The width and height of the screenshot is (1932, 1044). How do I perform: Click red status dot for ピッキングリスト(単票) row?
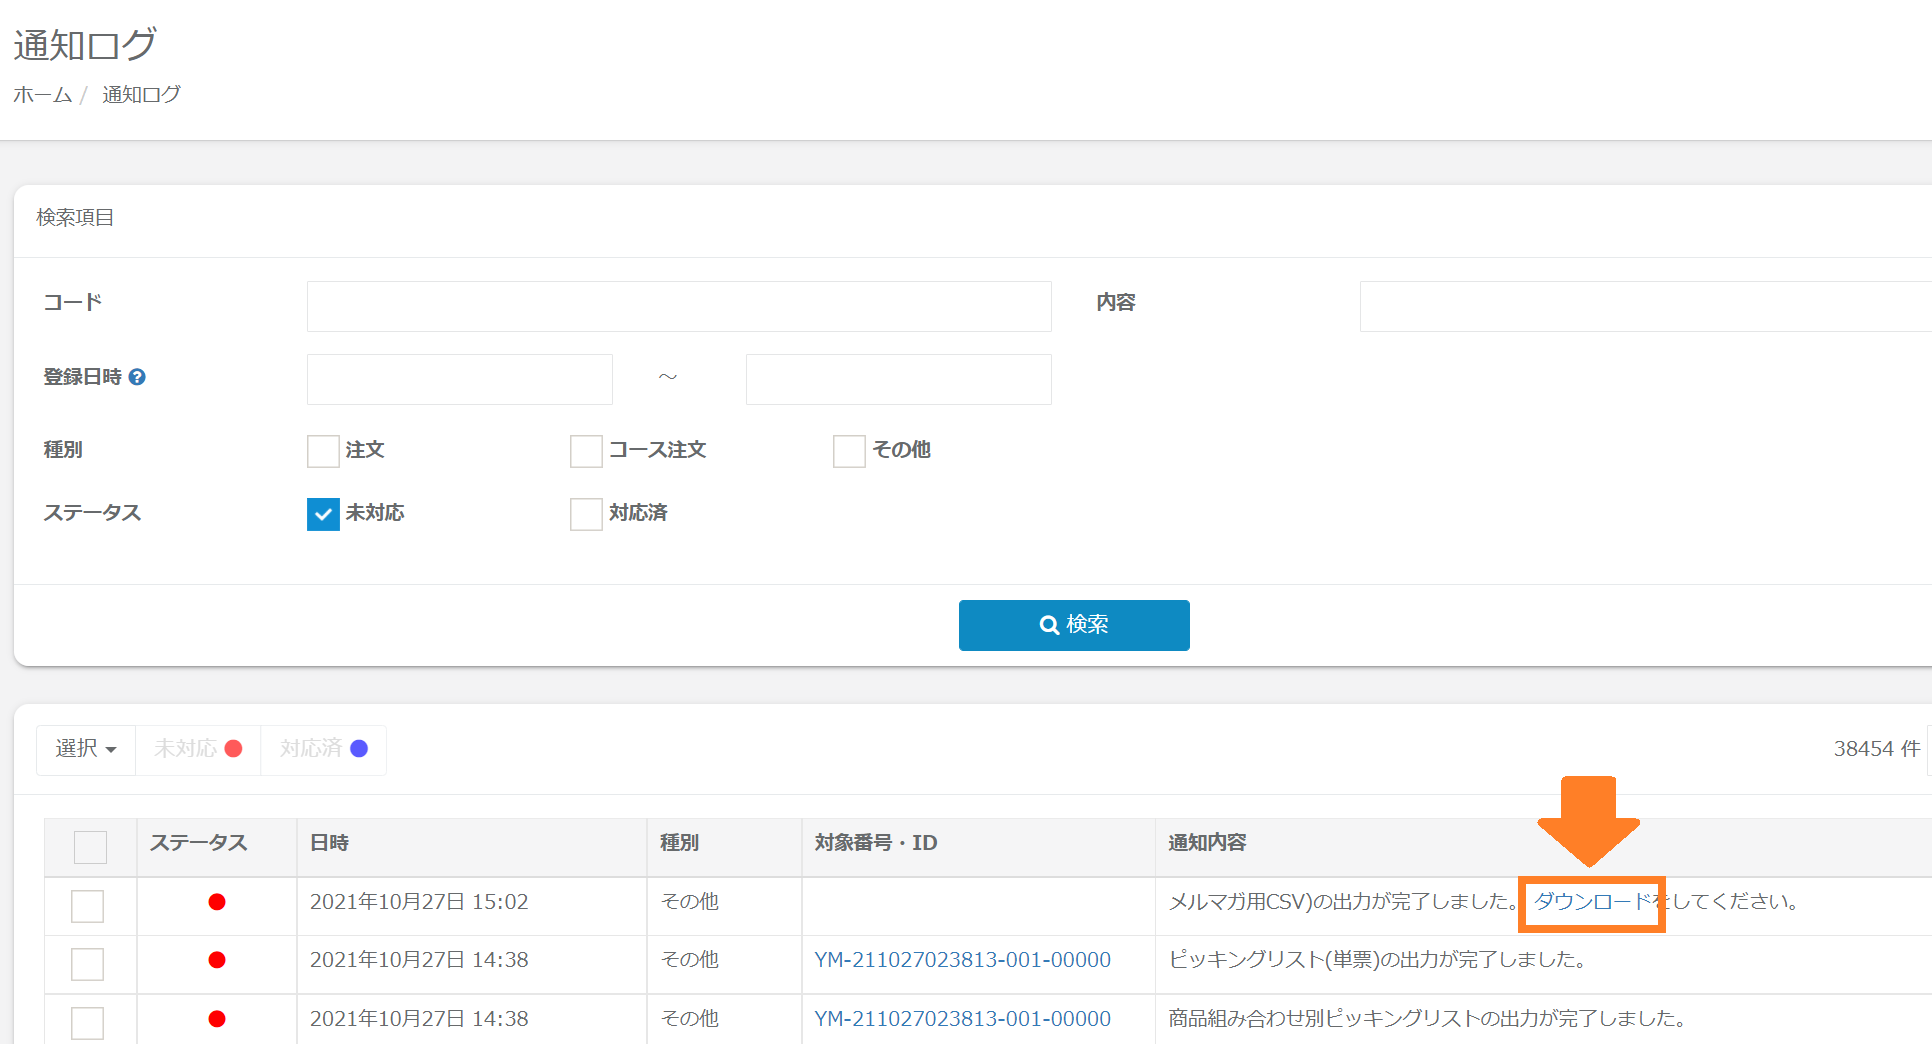(x=216, y=960)
